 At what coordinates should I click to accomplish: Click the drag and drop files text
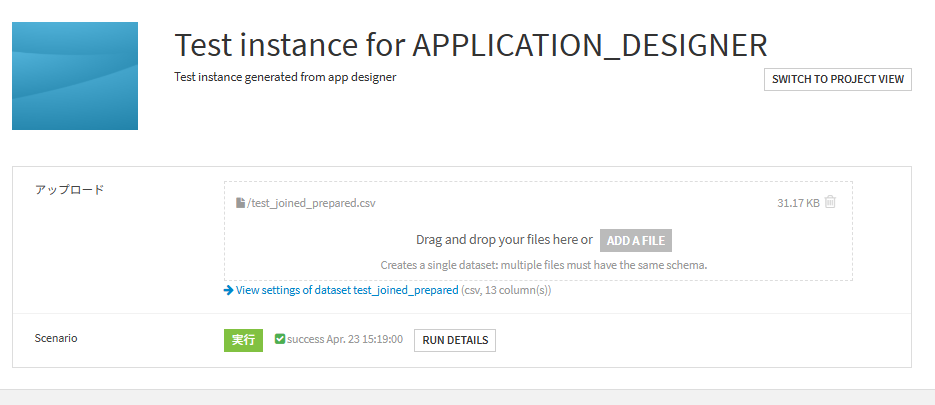pos(504,240)
